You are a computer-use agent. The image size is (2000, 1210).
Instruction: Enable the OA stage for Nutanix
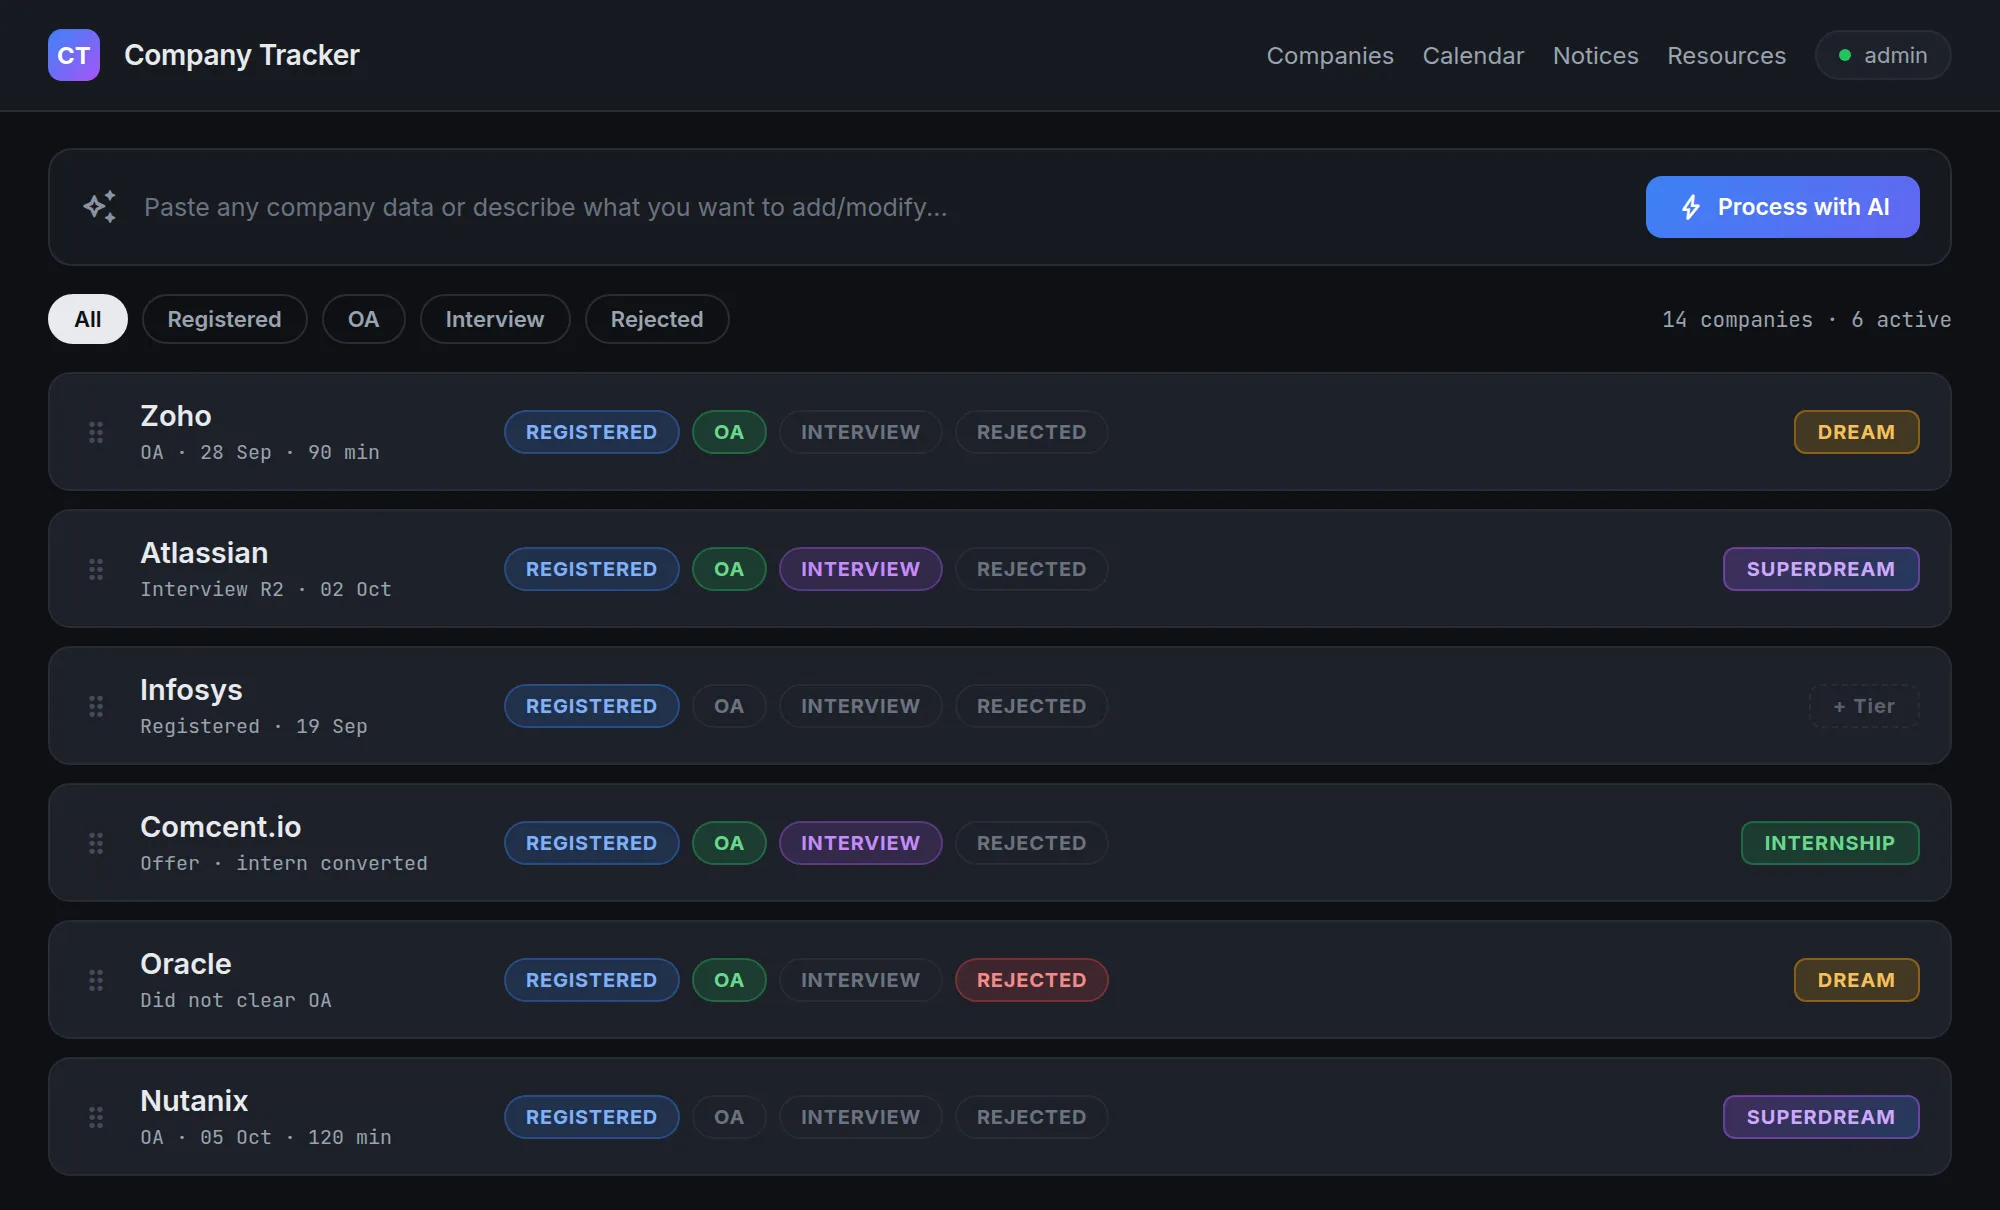point(729,1117)
